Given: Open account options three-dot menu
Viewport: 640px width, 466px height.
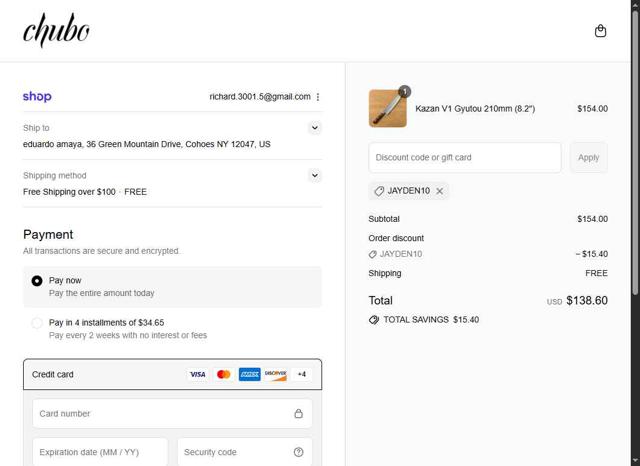Looking at the screenshot, I should point(318,97).
